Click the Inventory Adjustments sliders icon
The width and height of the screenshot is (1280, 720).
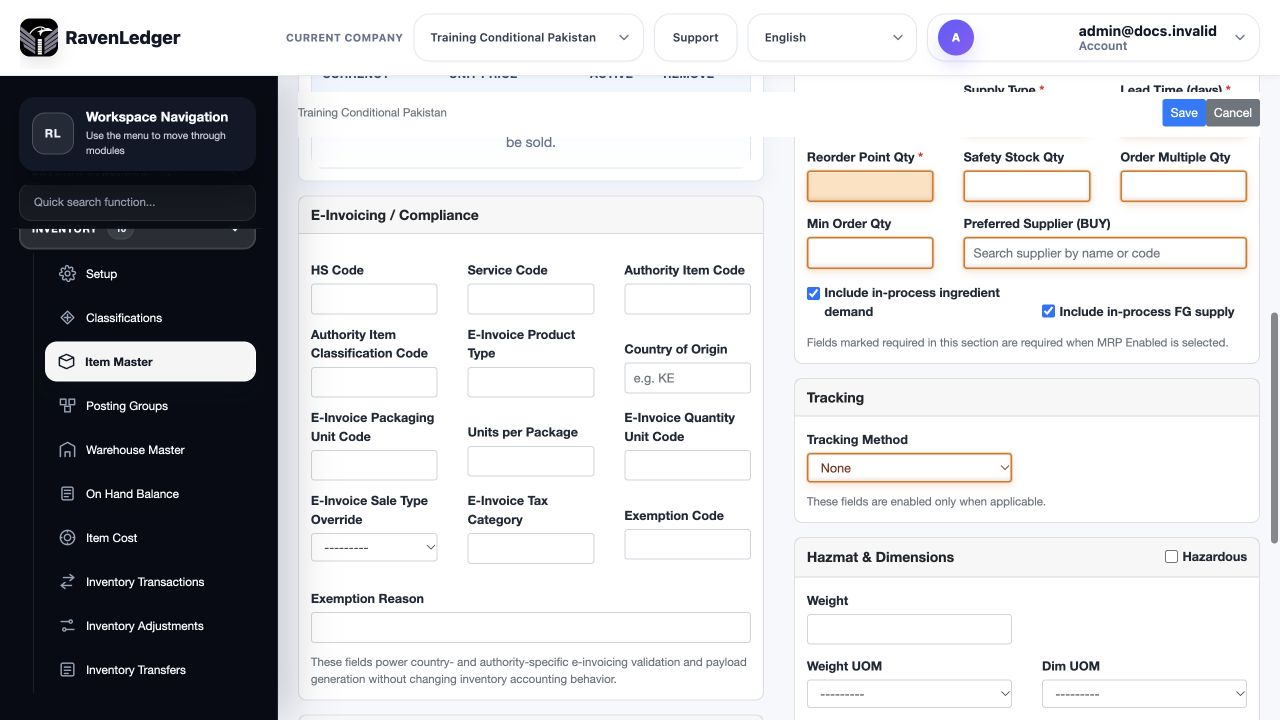[67, 626]
